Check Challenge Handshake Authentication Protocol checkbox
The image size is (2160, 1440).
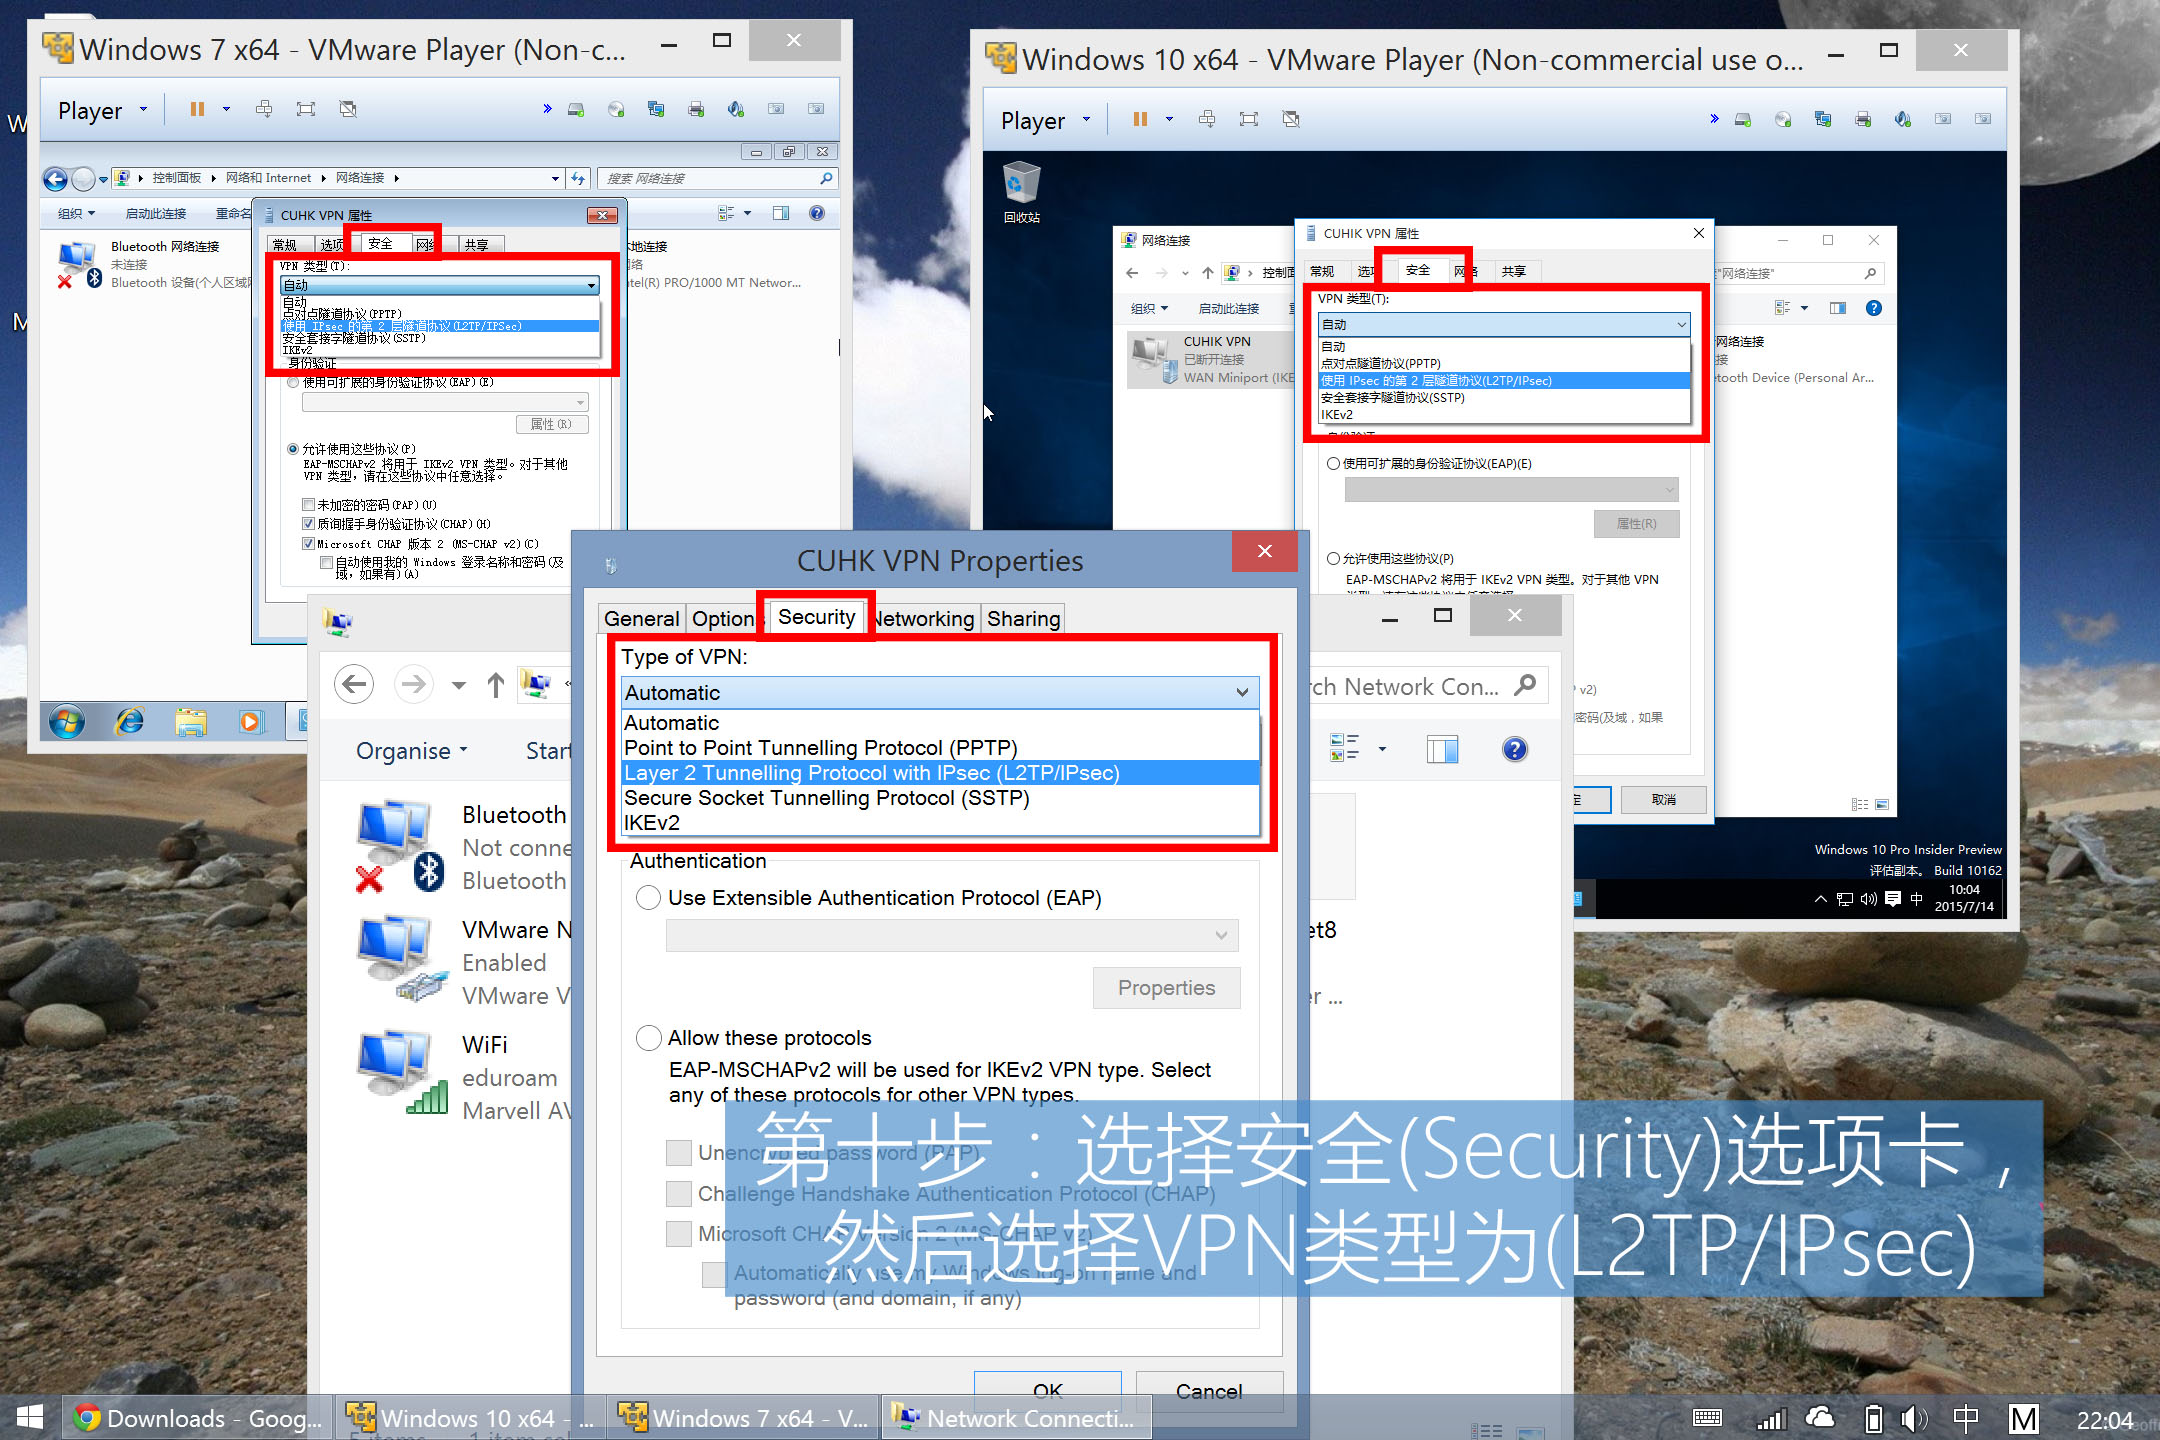point(679,1193)
